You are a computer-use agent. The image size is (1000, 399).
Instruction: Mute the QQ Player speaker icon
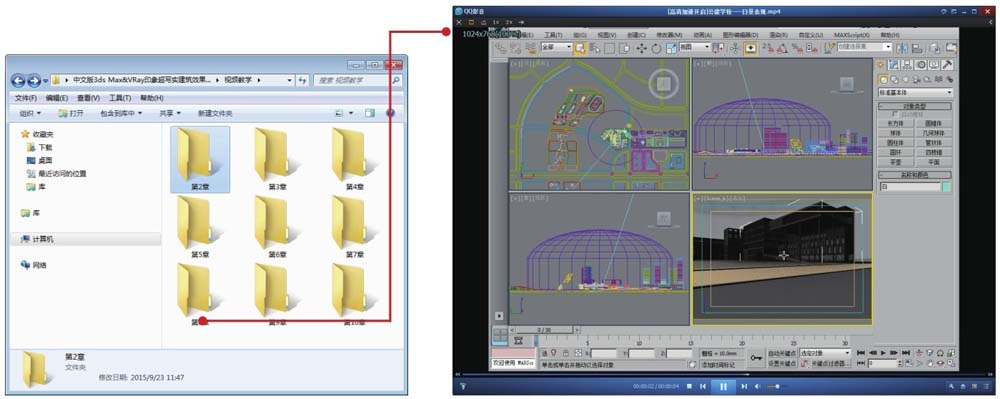pyautogui.click(x=758, y=386)
